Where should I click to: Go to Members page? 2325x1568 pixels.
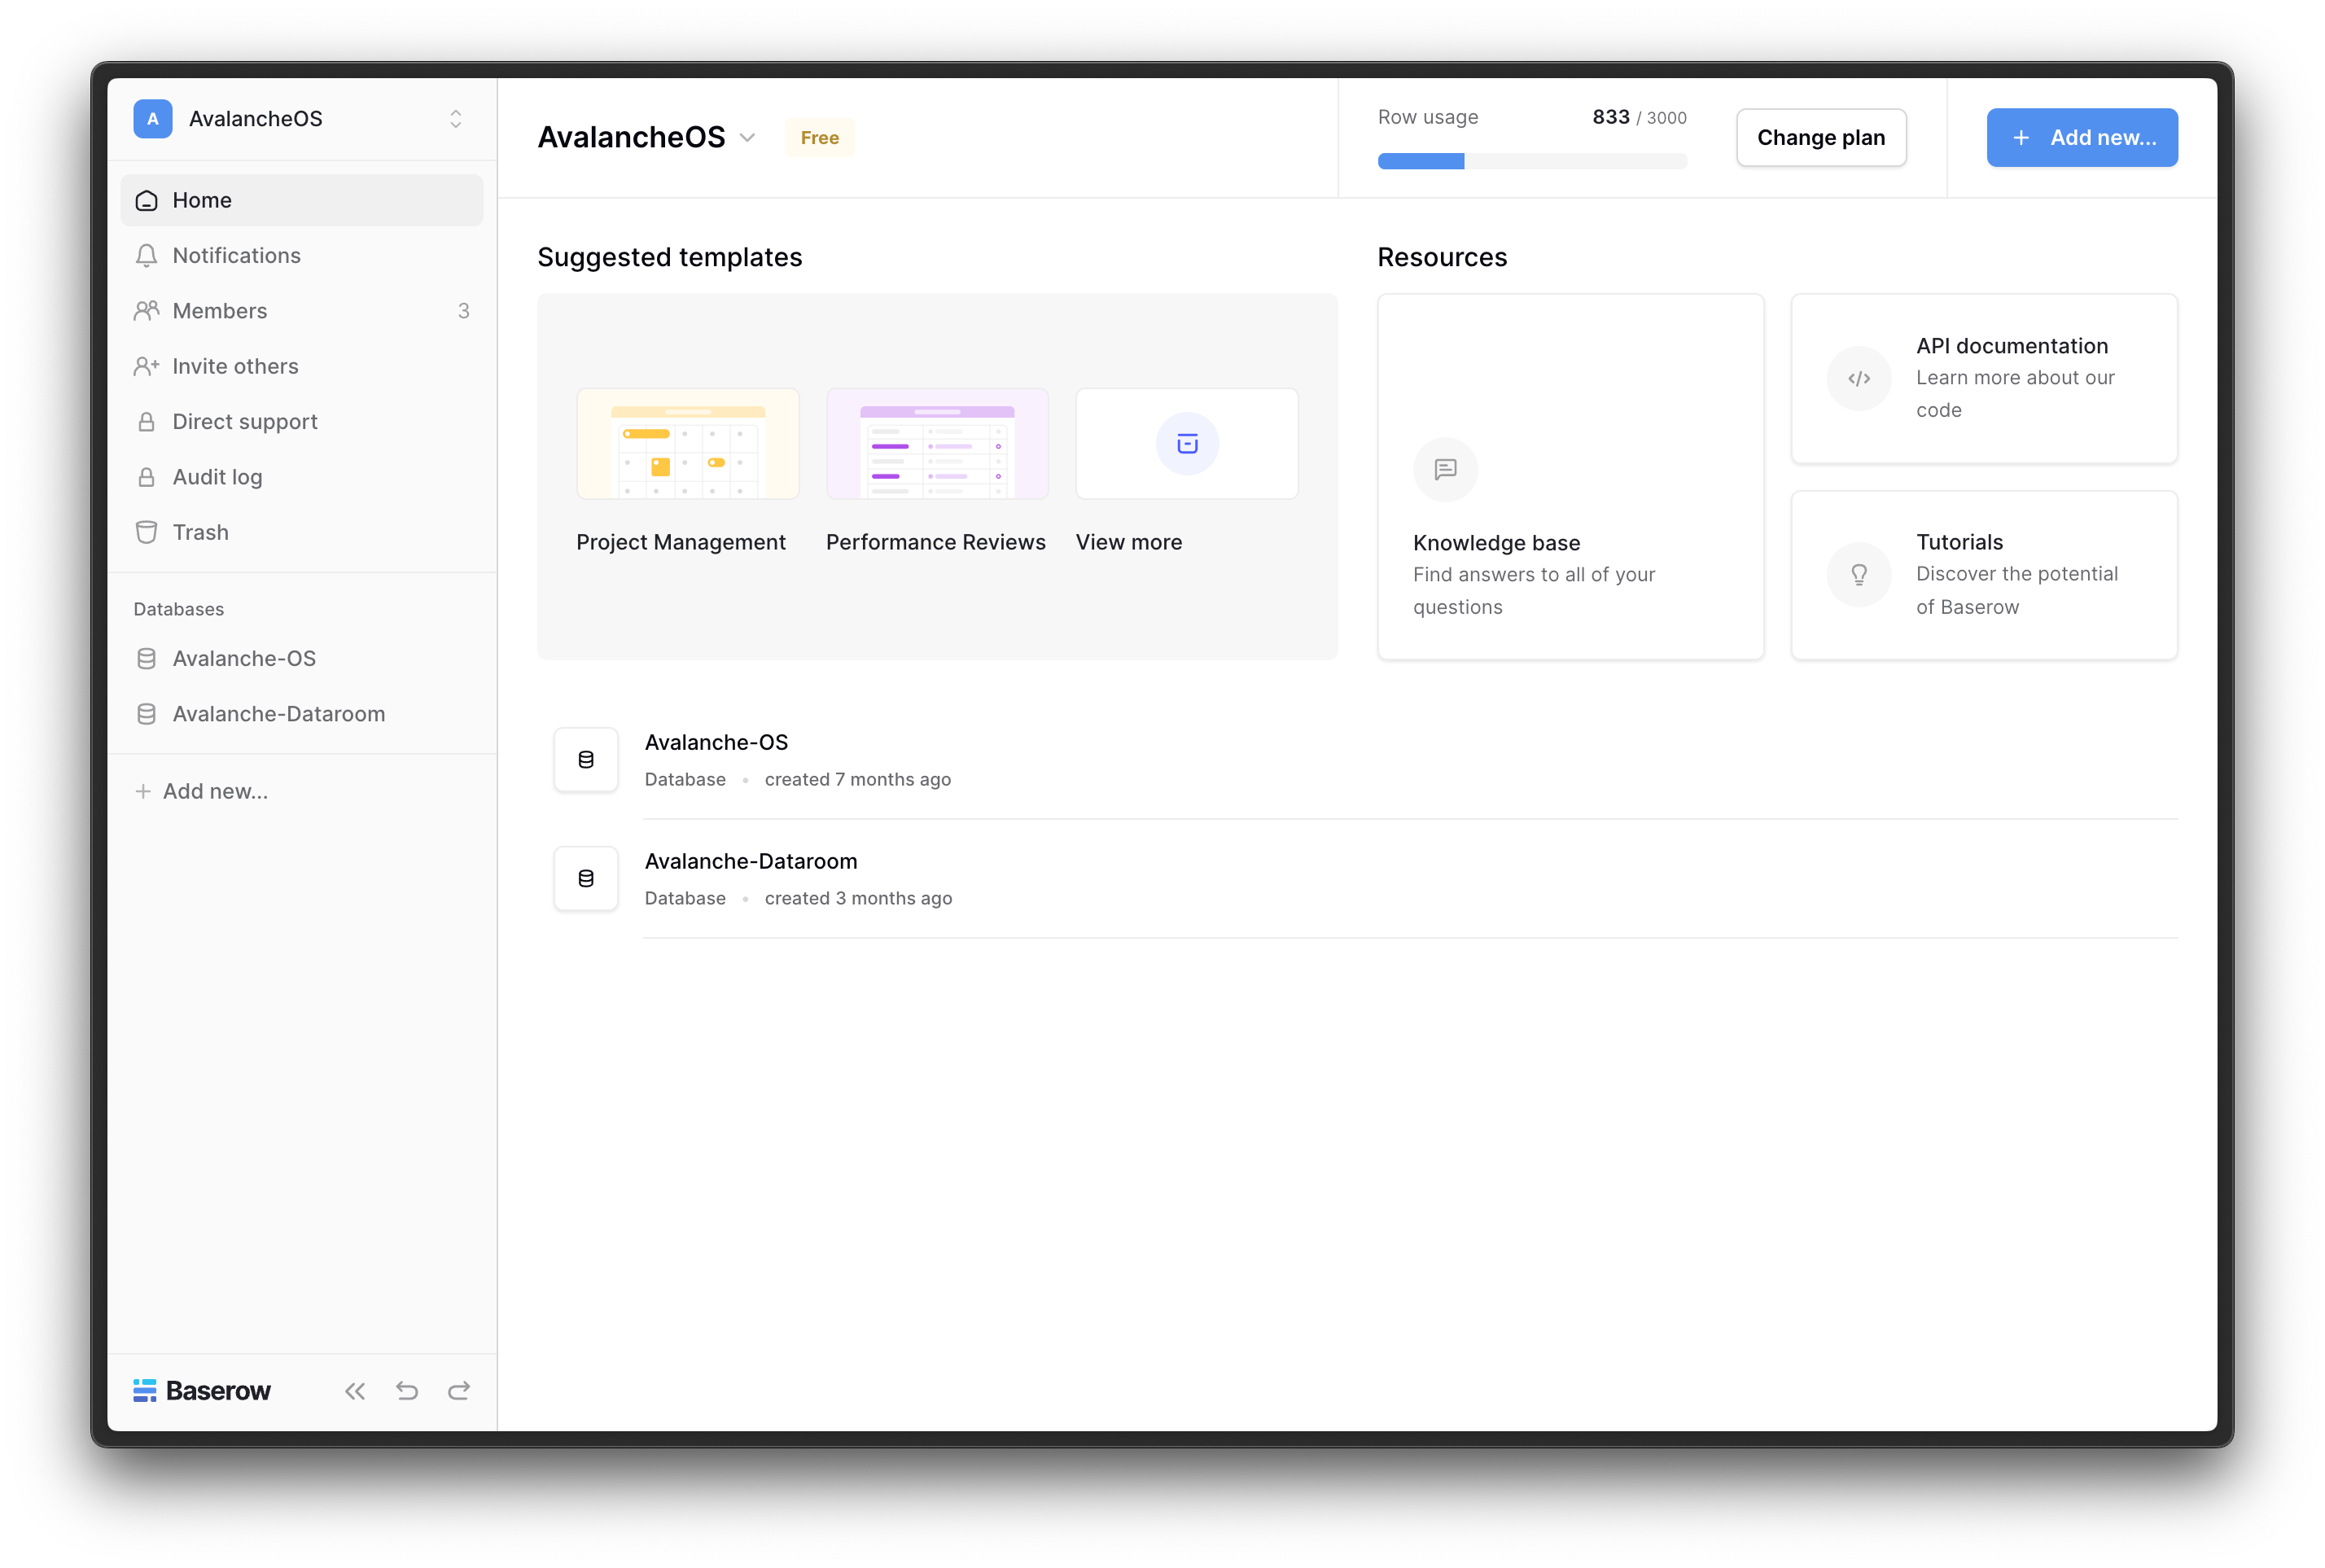click(220, 311)
